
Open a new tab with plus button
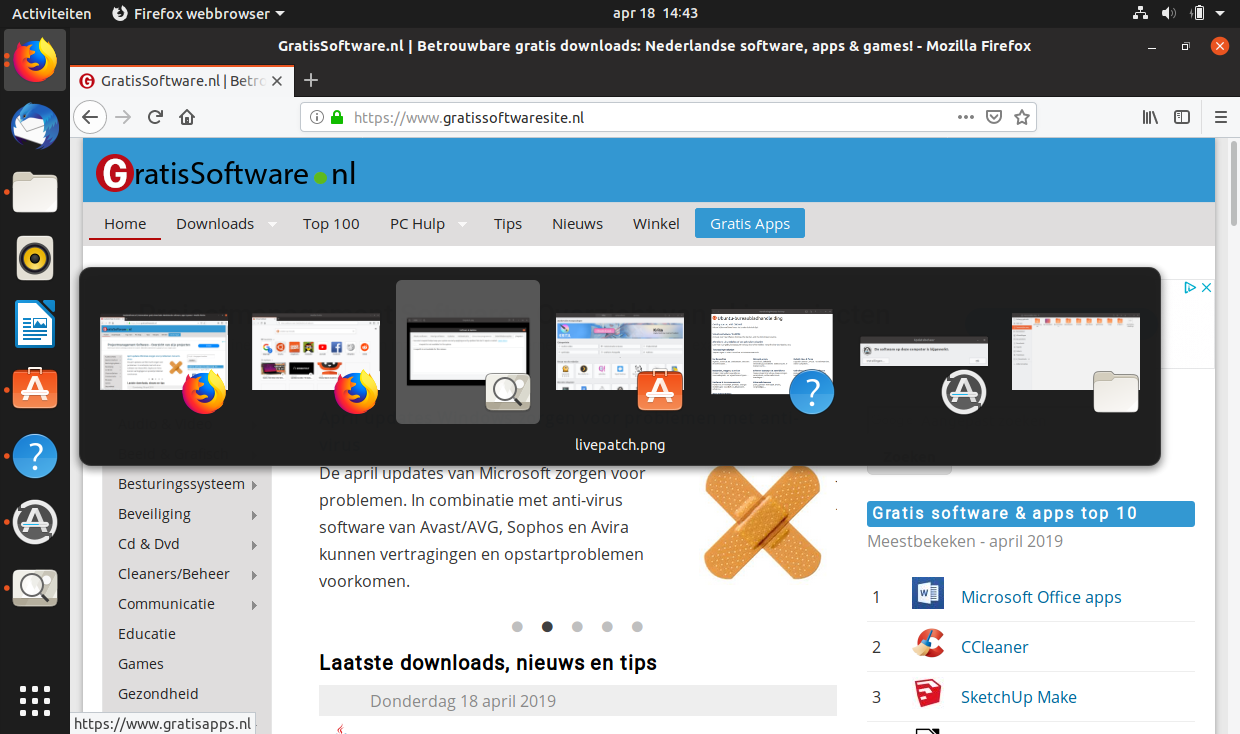(311, 81)
